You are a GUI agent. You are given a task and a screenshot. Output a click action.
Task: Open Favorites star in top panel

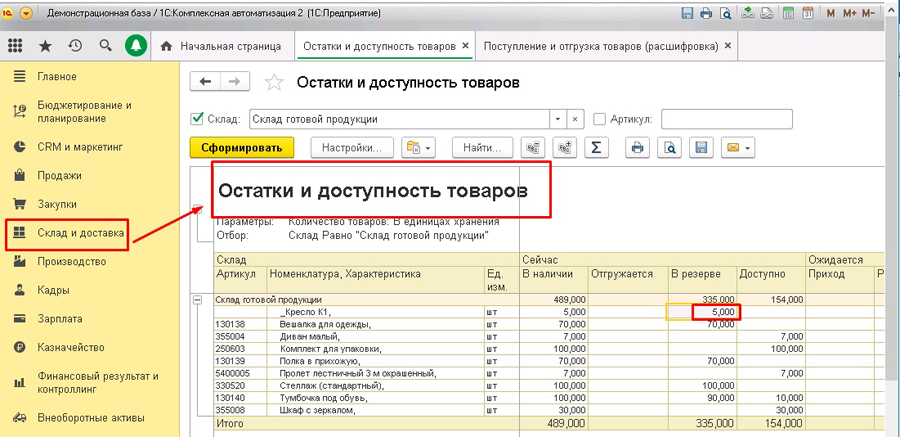point(45,46)
